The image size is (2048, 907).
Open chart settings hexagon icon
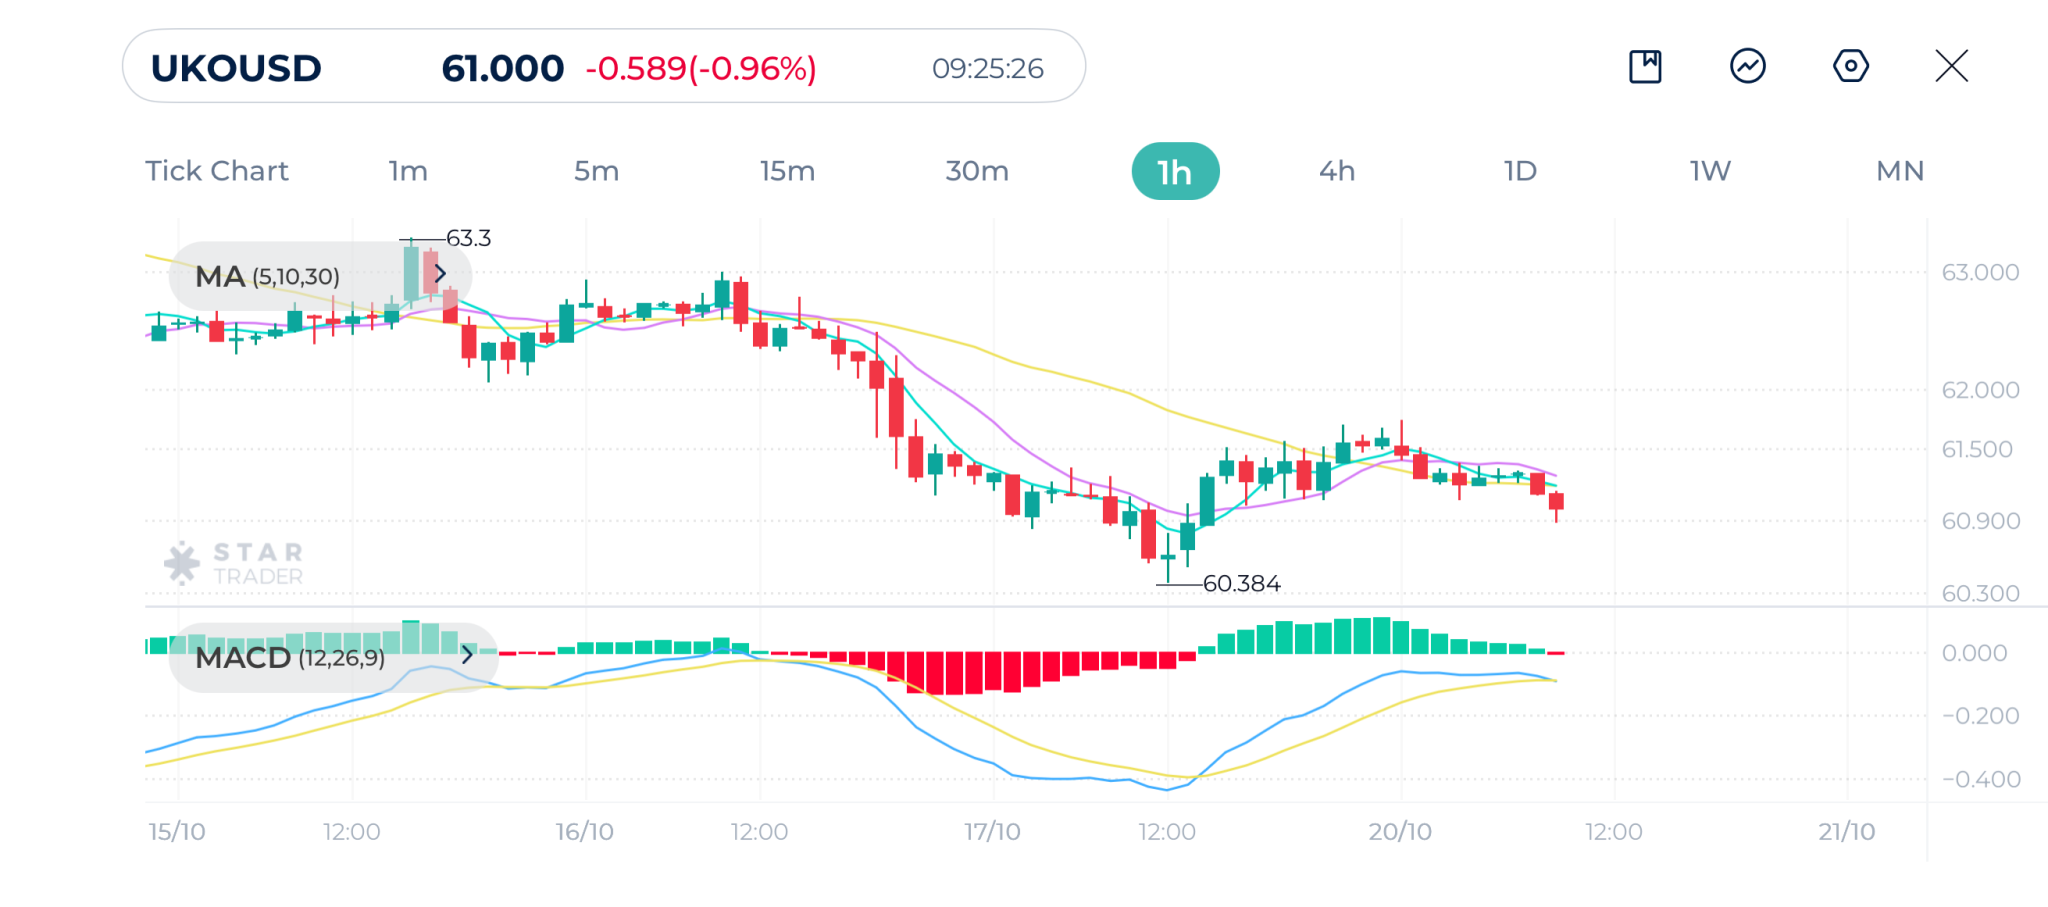pyautogui.click(x=1851, y=67)
